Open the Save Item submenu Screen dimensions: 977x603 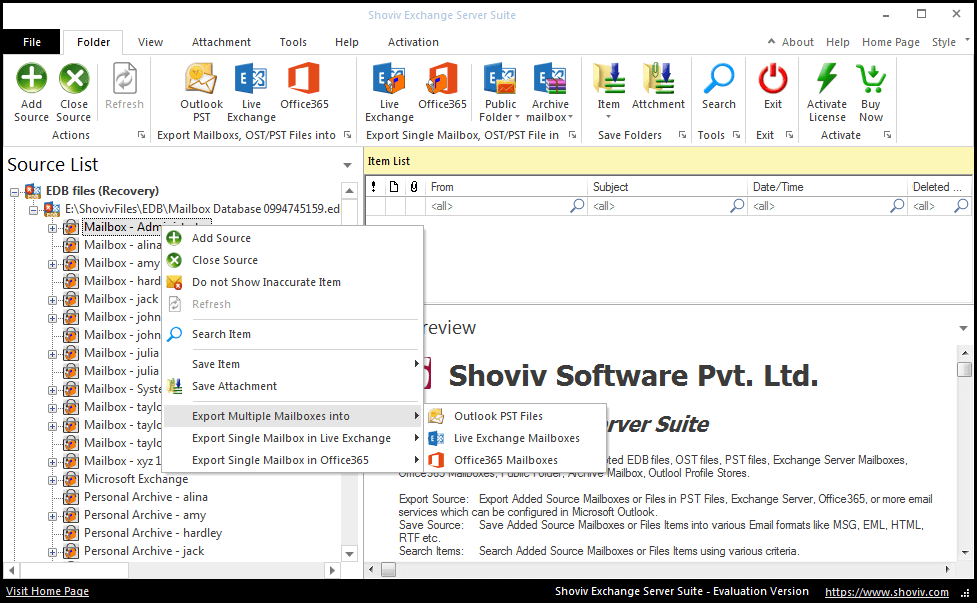point(293,364)
